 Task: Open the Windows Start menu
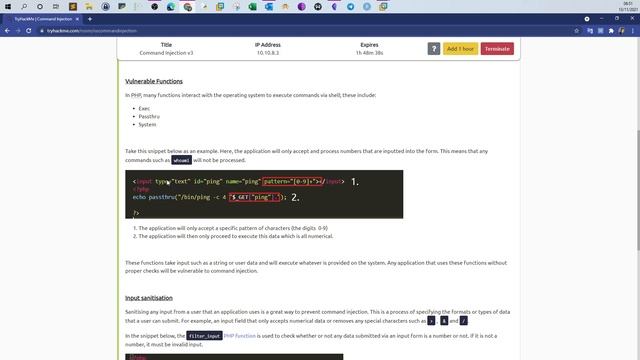point(8,7)
